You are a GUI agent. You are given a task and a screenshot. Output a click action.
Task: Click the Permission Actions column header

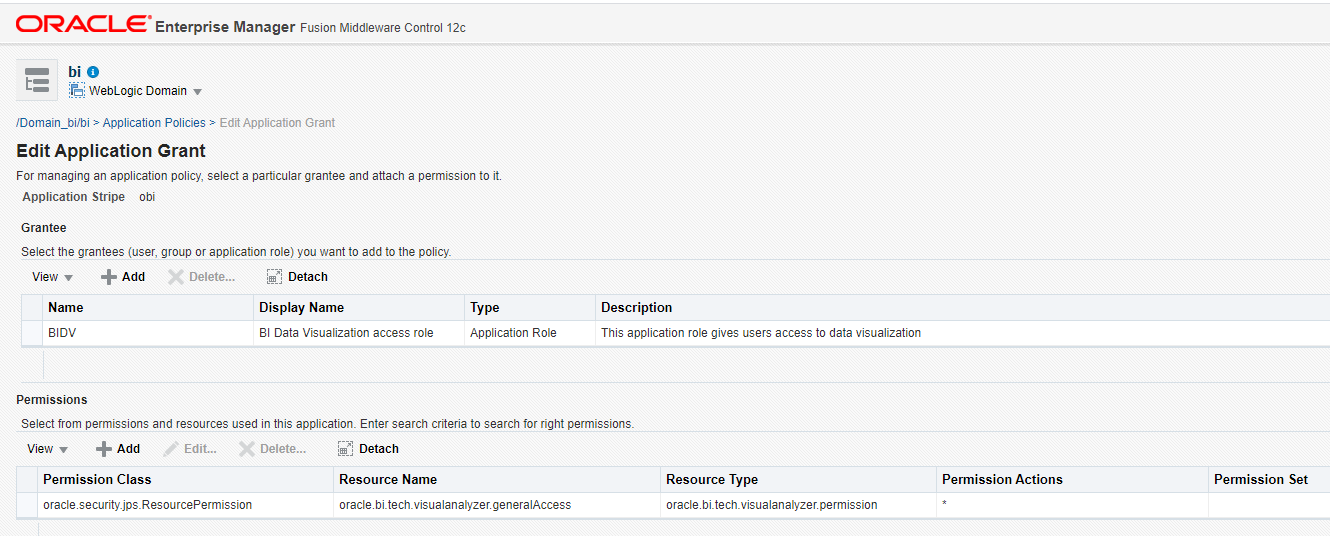tap(1072, 480)
